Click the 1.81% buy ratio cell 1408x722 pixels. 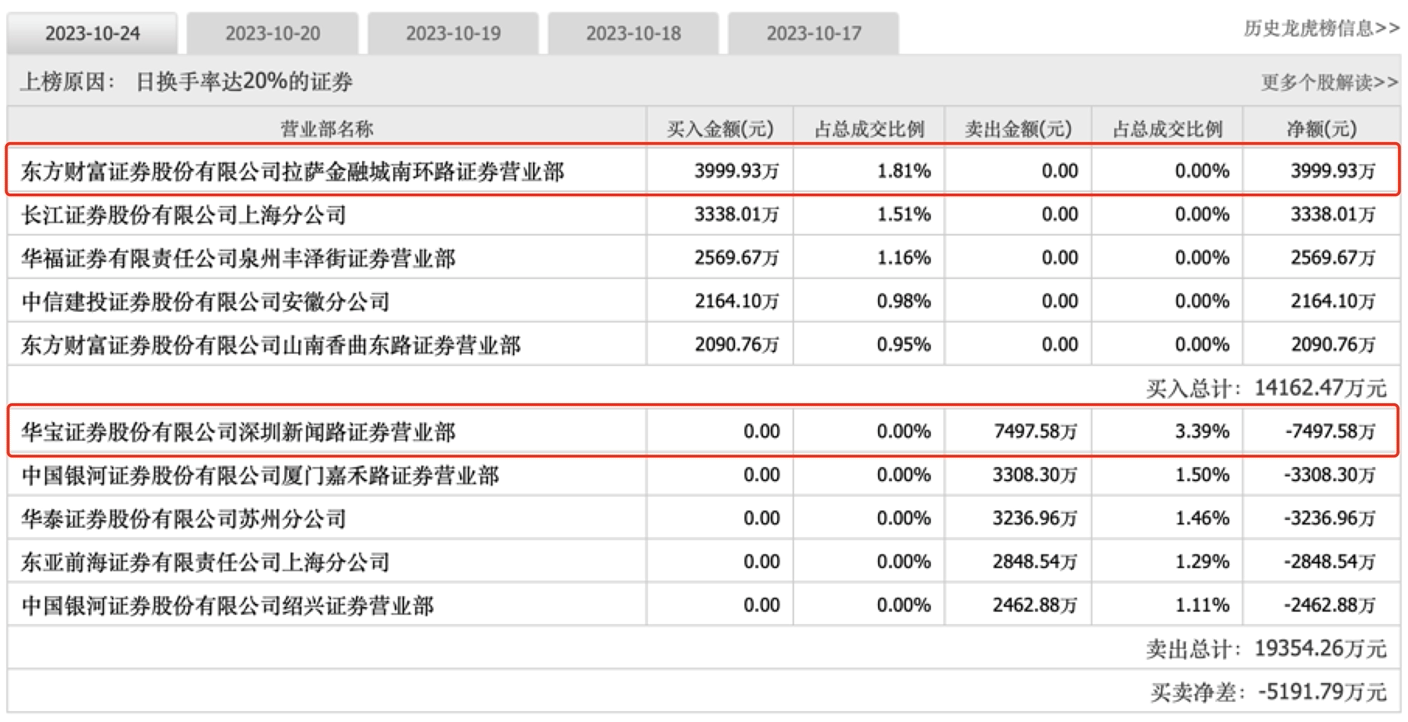pos(903,171)
